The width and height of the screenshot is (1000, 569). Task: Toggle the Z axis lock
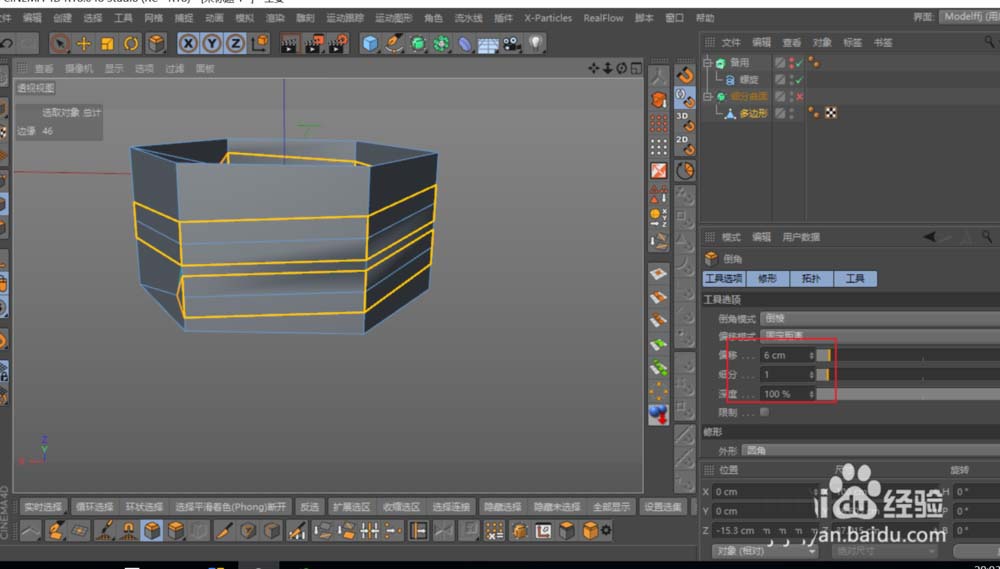click(x=236, y=43)
